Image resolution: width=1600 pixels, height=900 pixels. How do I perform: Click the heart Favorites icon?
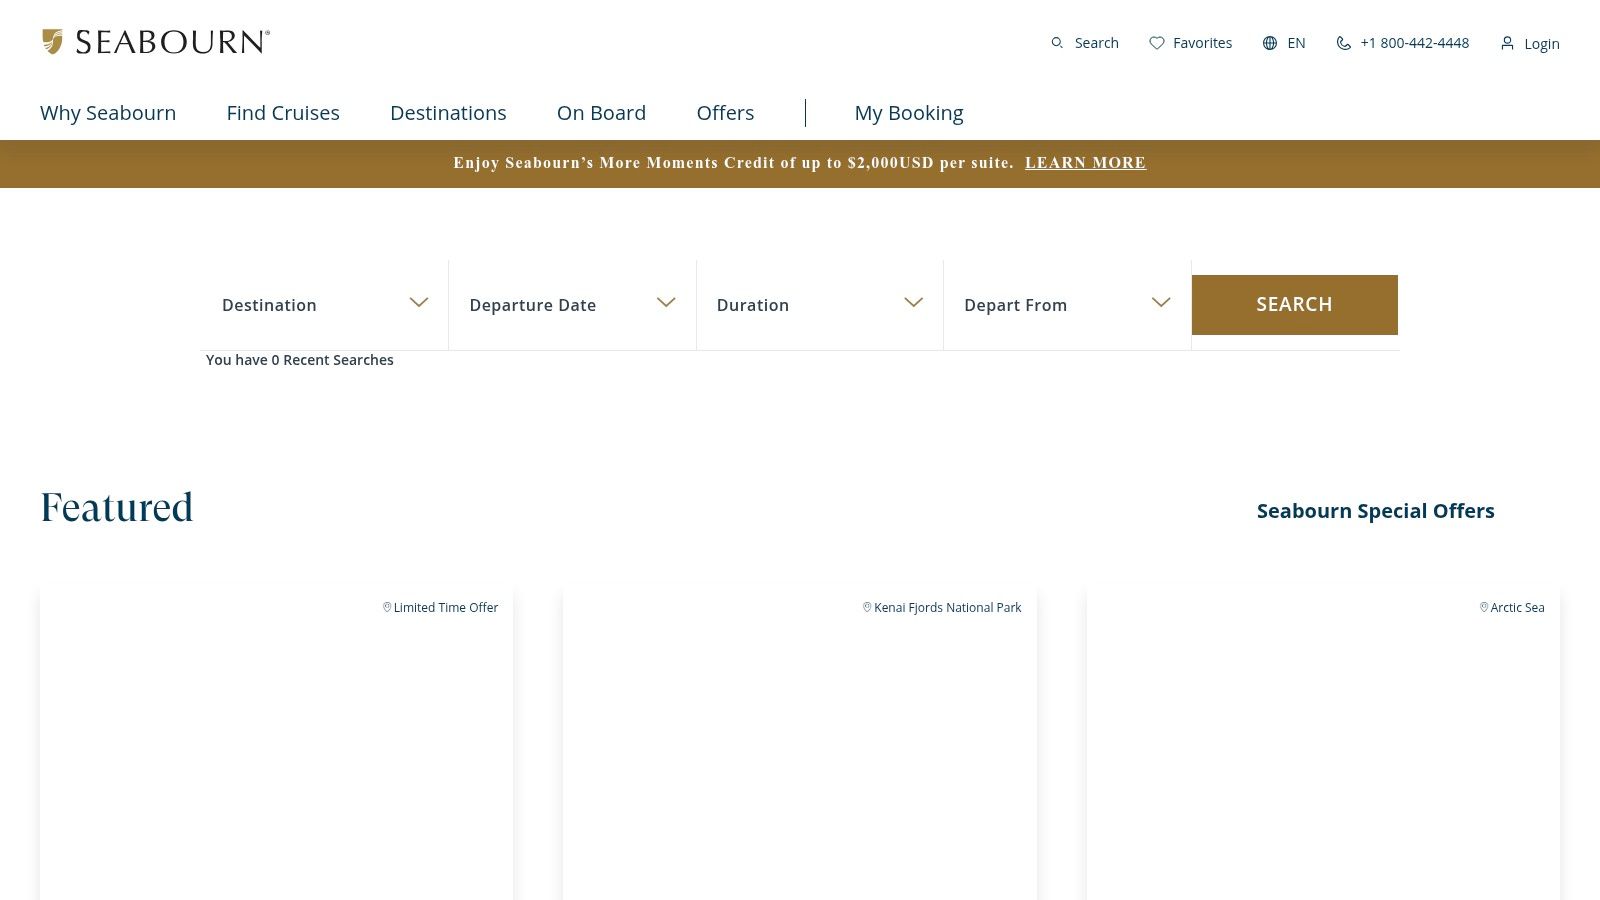(1157, 43)
